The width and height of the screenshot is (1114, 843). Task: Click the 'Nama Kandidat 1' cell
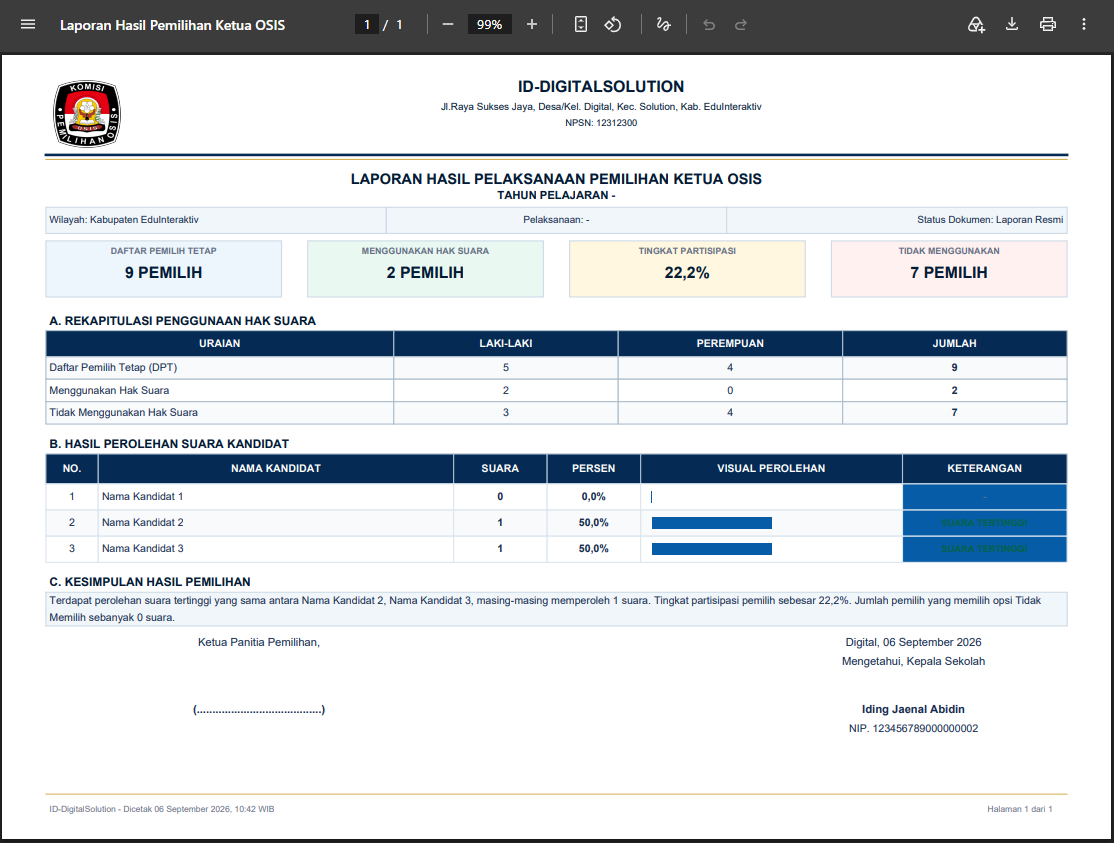[276, 496]
